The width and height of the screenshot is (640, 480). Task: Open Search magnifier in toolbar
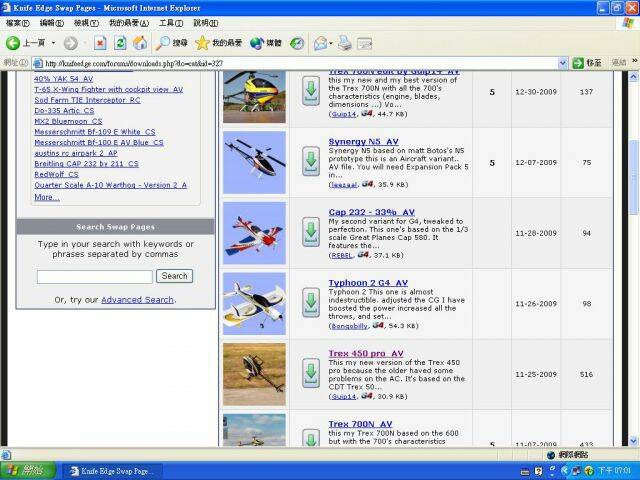[x=171, y=43]
